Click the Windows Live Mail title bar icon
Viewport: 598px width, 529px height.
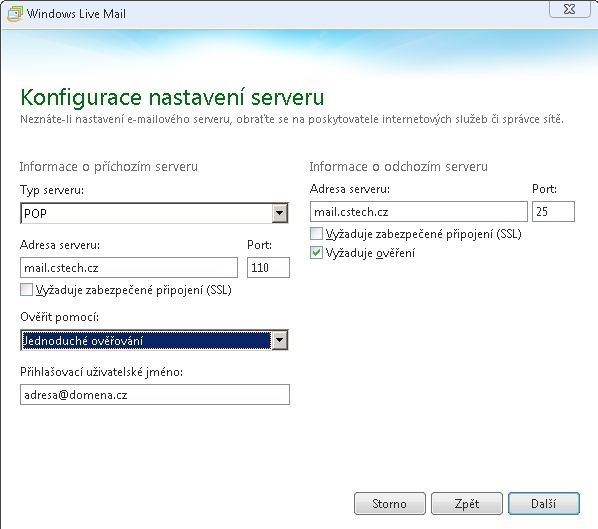pos(15,14)
